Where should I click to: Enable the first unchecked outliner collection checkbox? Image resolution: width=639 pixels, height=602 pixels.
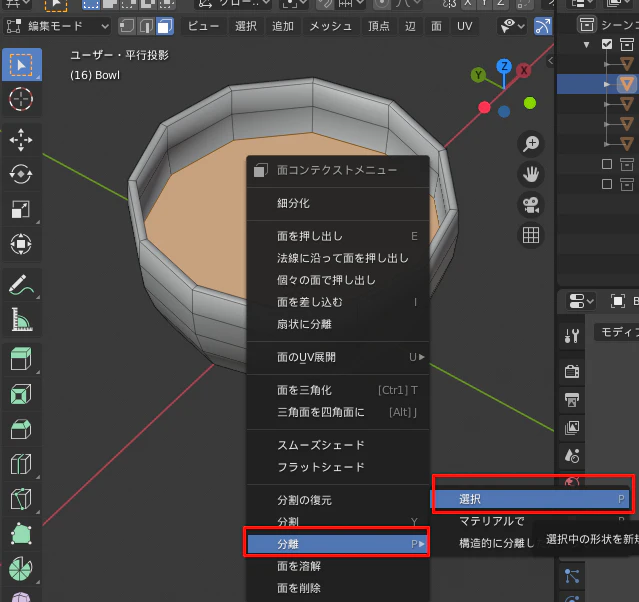tap(607, 164)
